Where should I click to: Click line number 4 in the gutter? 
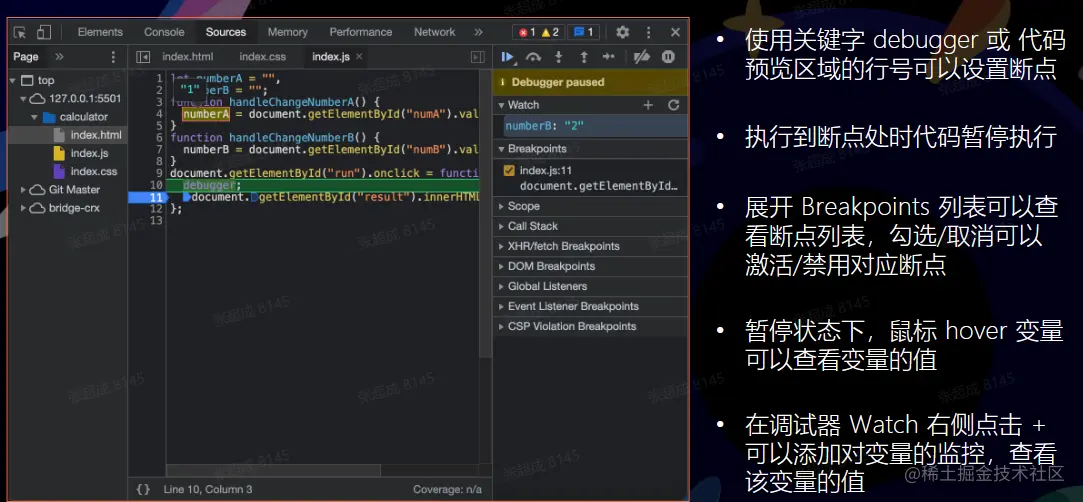pos(160,114)
